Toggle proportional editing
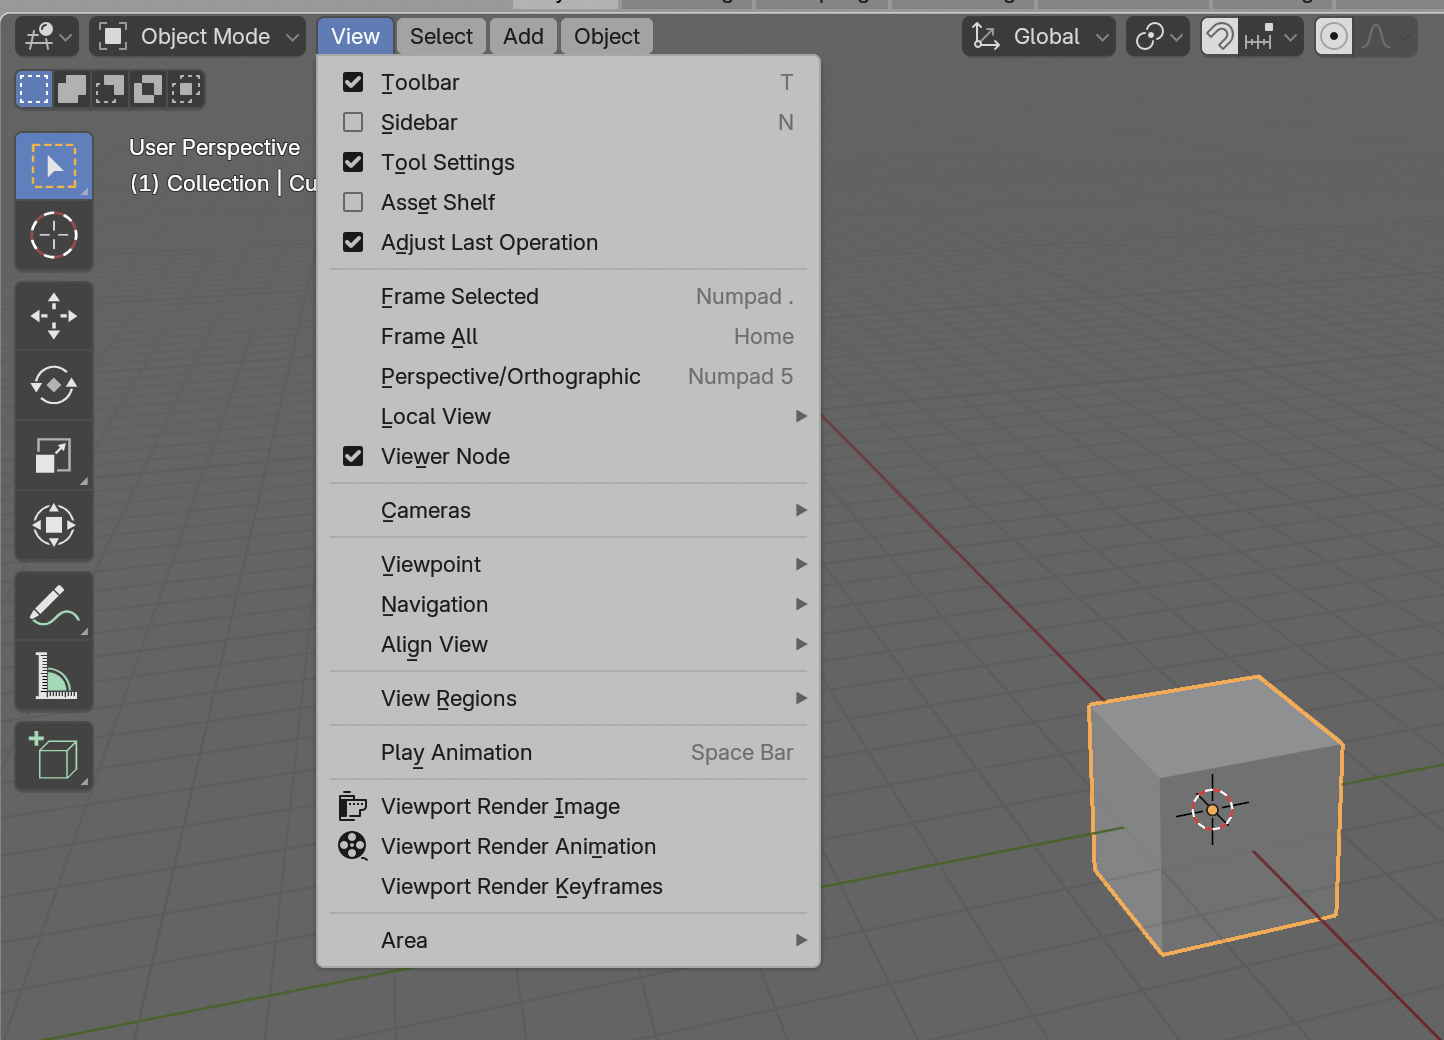Screen dimensions: 1444x1040 (x=1334, y=37)
